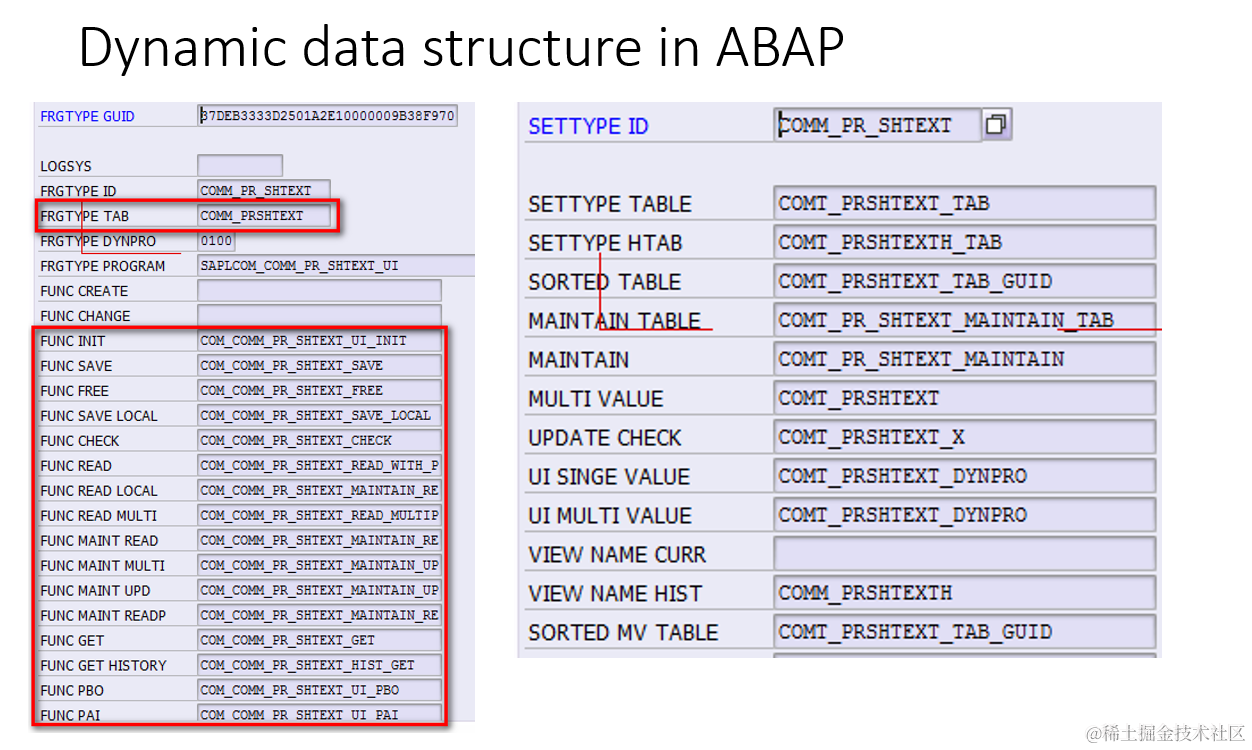Screen dimensions: 1252x750
Task: Click the FRGTYPE TAB field COMM_PRSHTEXT
Action: coord(264,215)
